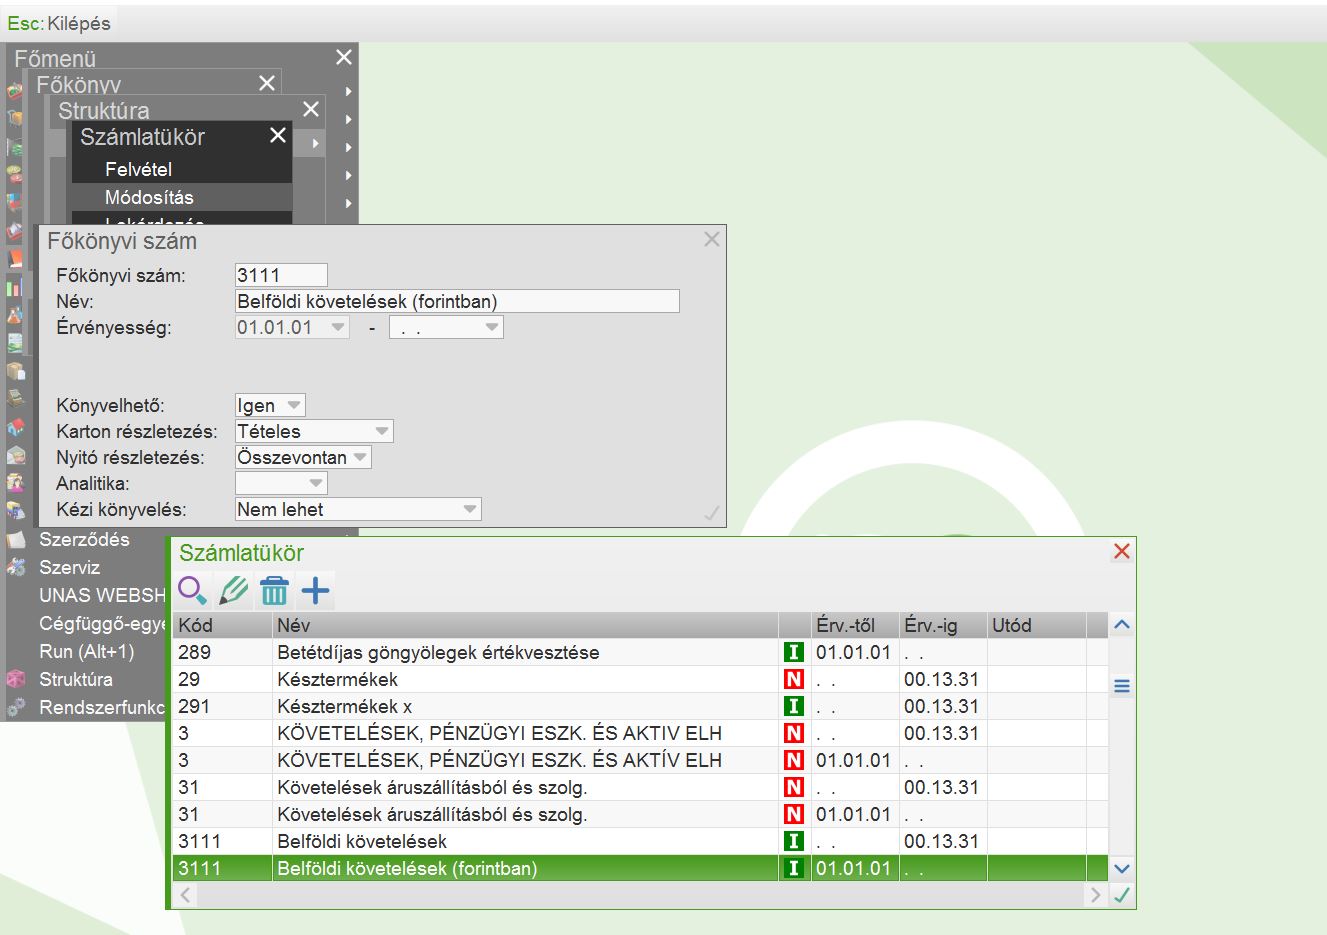This screenshot has height=935, width=1327.
Task: Open the search tool in Számlatükör toolbar
Action: [x=192, y=590]
